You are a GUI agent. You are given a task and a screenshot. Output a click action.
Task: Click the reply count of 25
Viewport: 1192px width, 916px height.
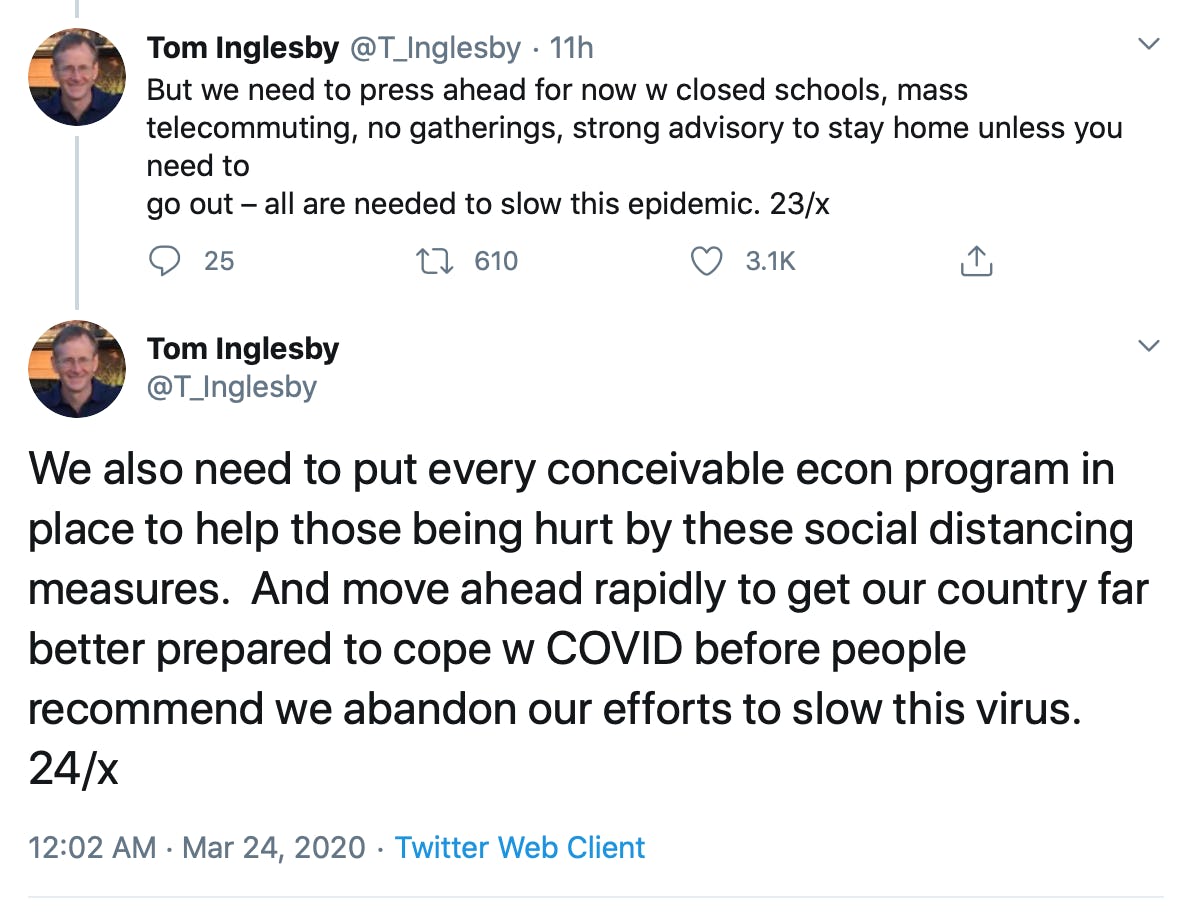[x=219, y=261]
